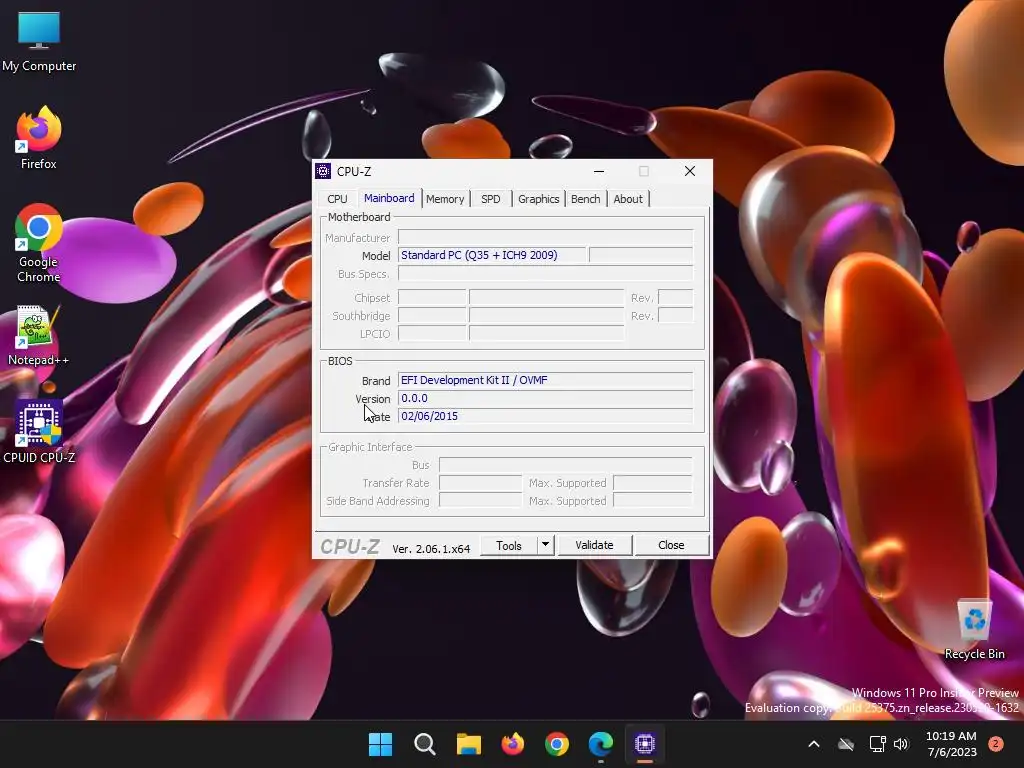Switch to the Memory tab
The image size is (1024, 768).
(x=445, y=199)
